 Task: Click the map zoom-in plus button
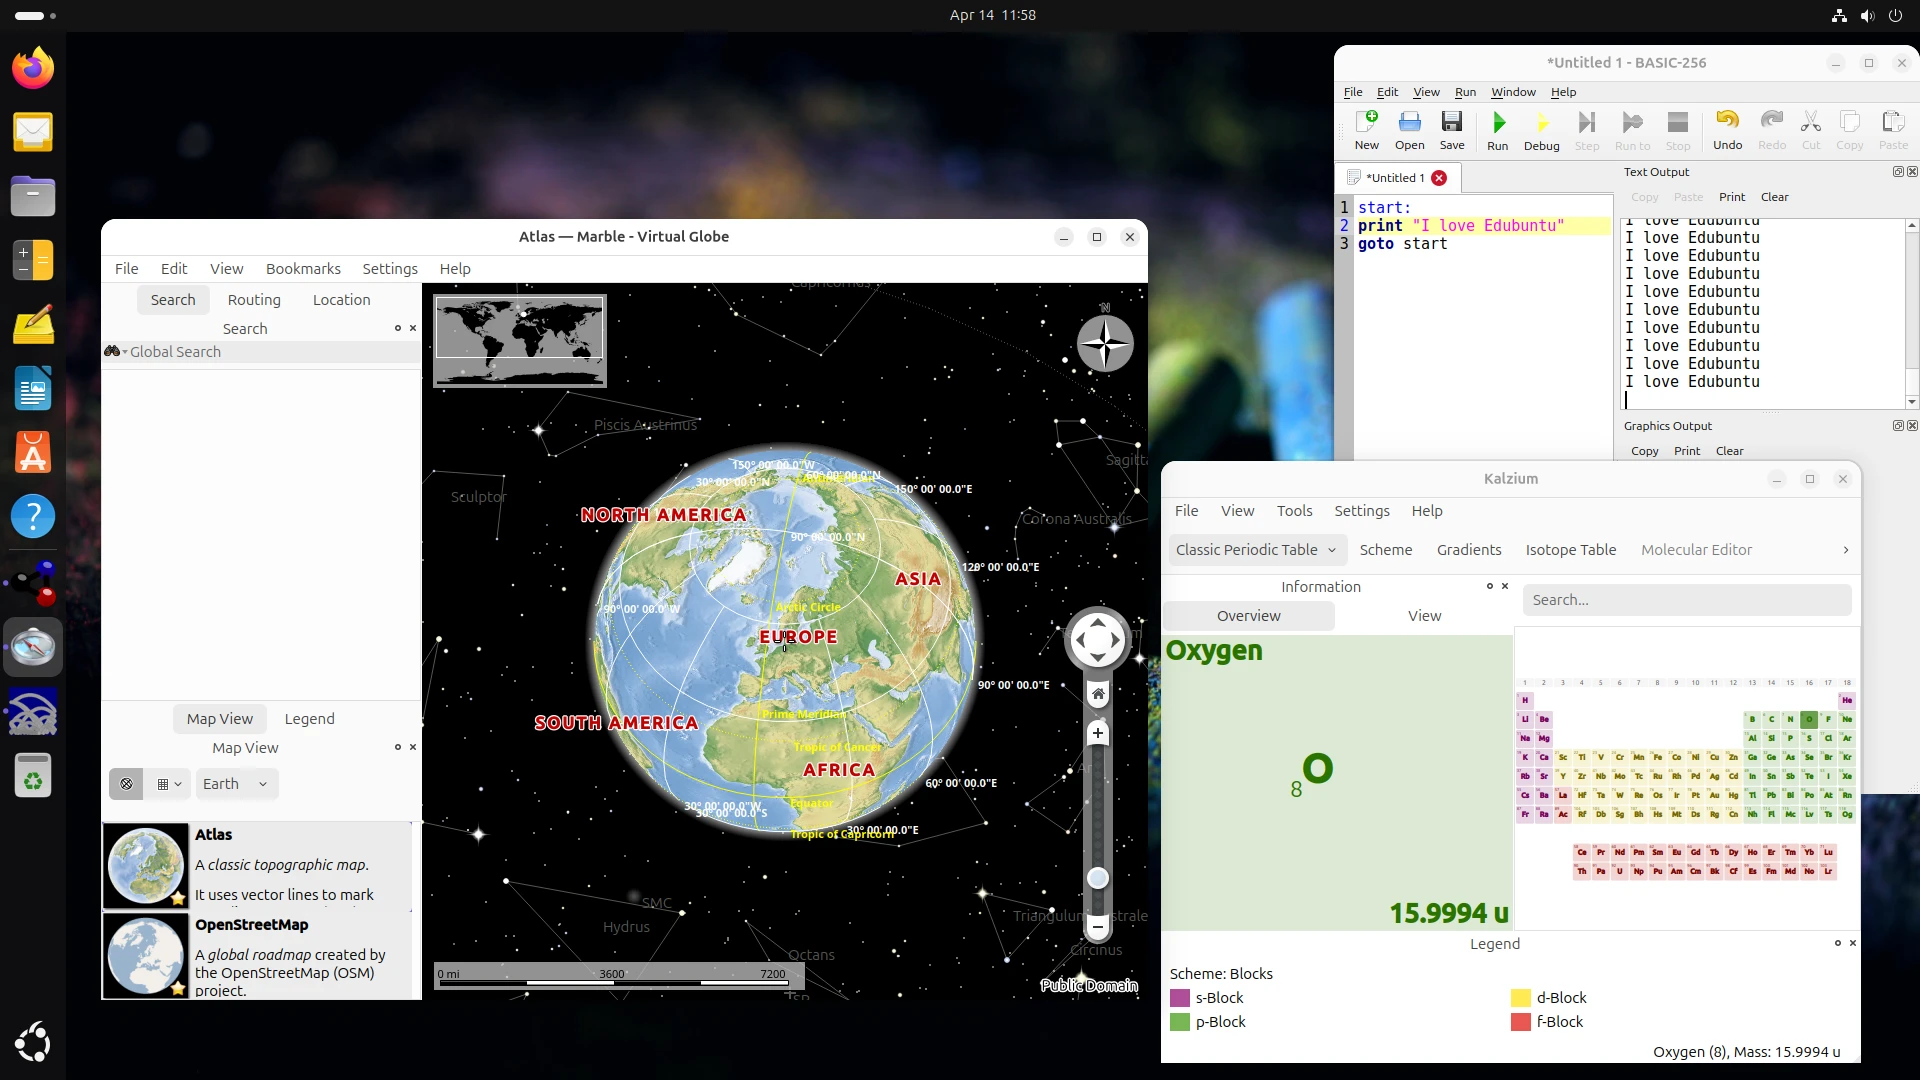pos(1098,733)
